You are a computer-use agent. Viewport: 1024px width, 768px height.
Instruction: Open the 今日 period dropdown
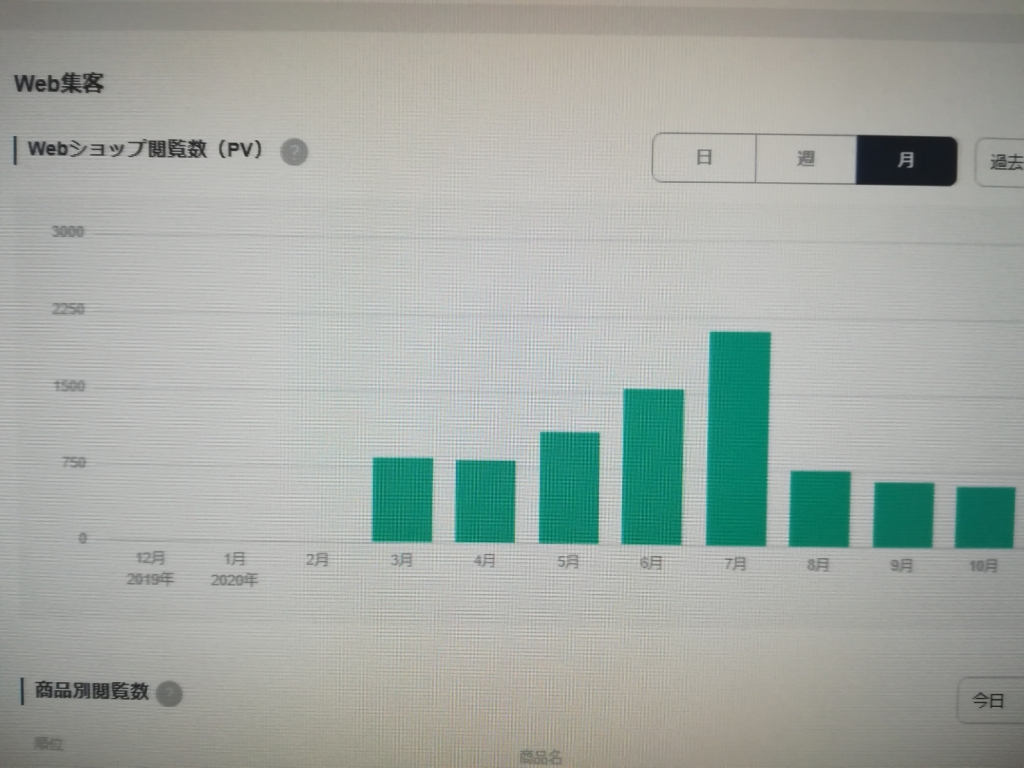point(991,701)
